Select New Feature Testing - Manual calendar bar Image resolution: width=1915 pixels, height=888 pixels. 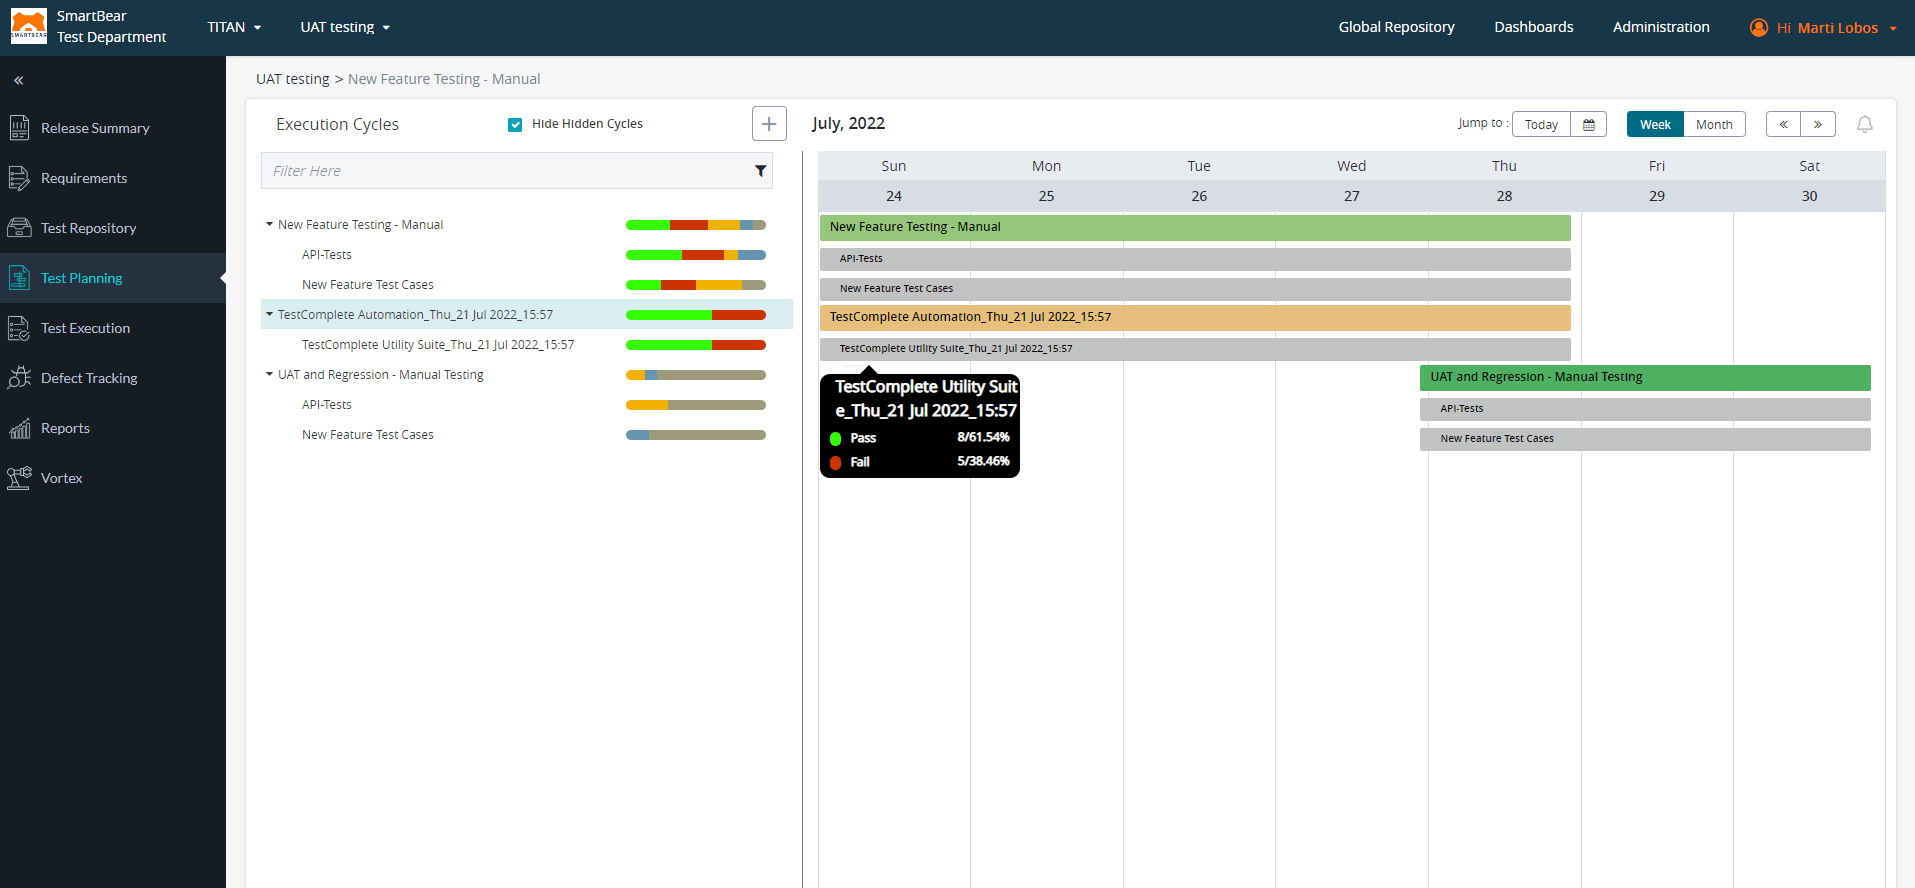(1195, 228)
